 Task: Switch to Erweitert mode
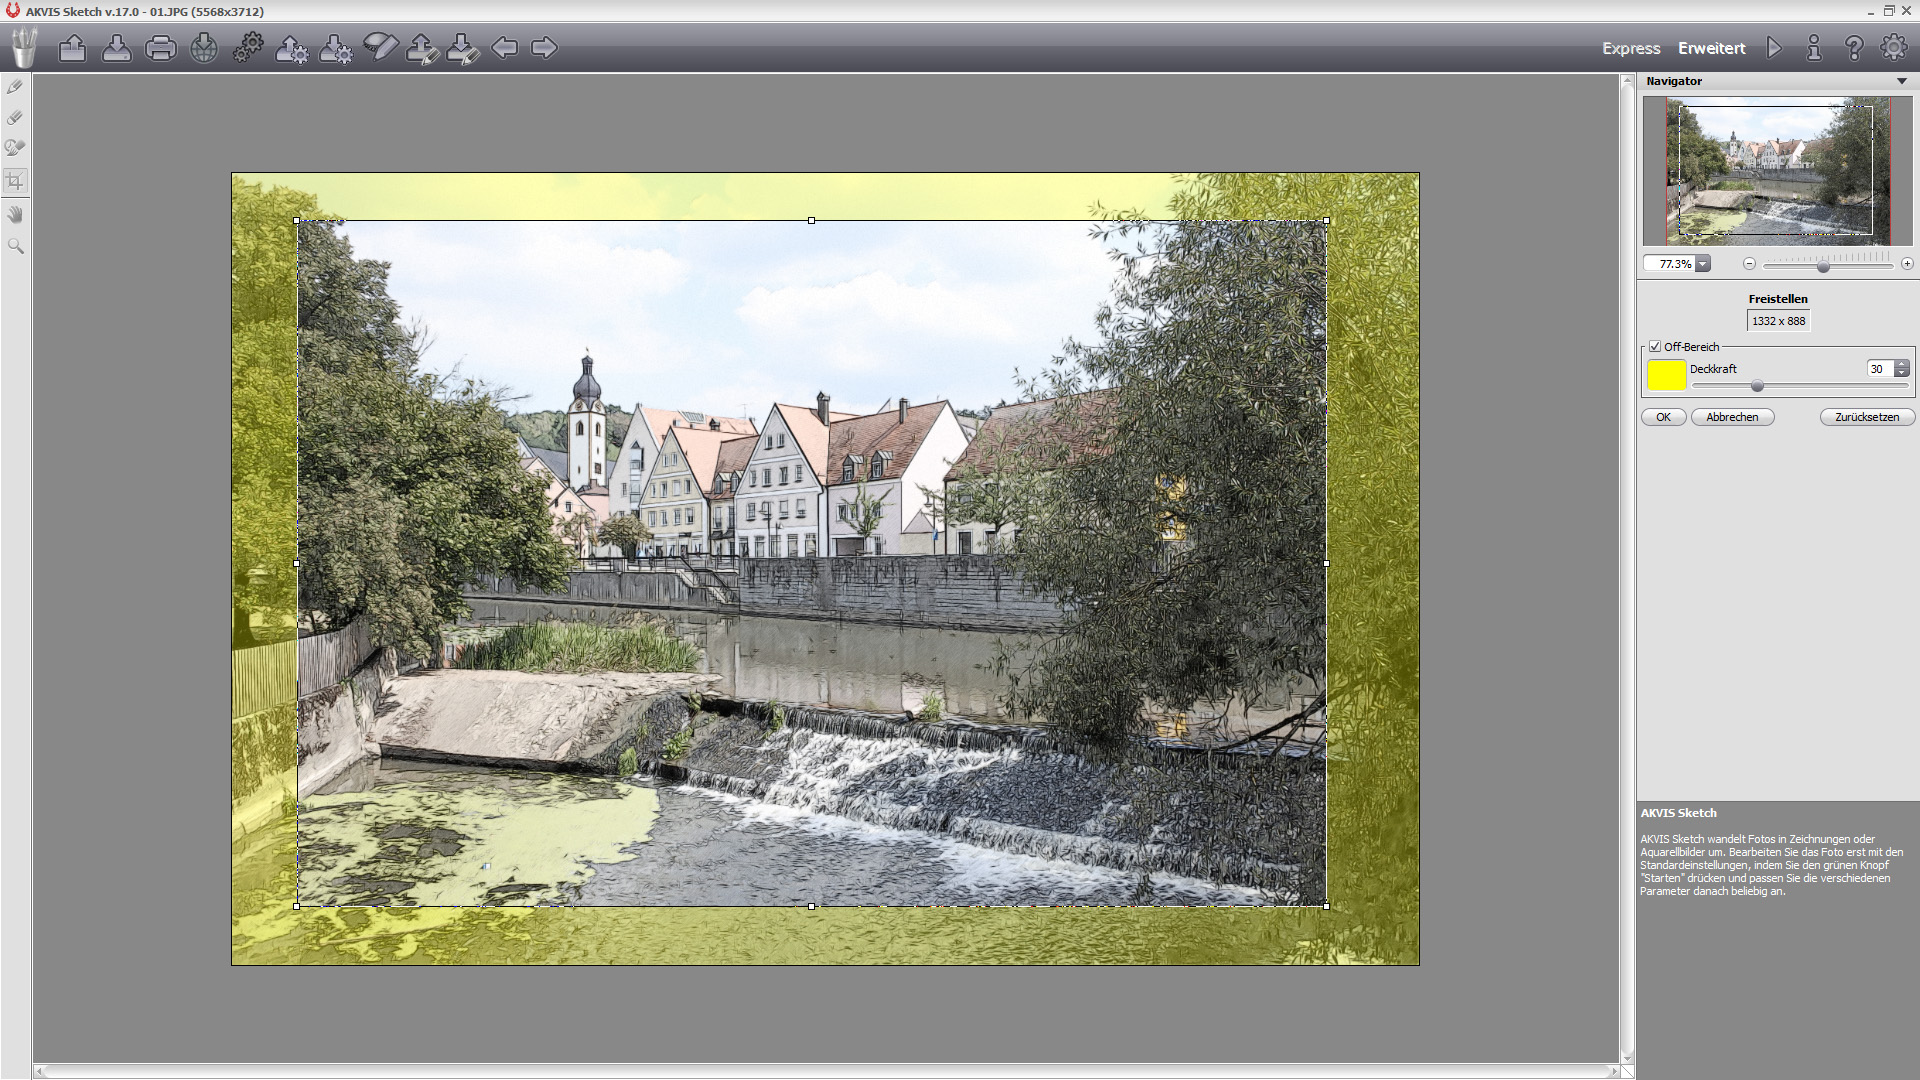[1711, 48]
